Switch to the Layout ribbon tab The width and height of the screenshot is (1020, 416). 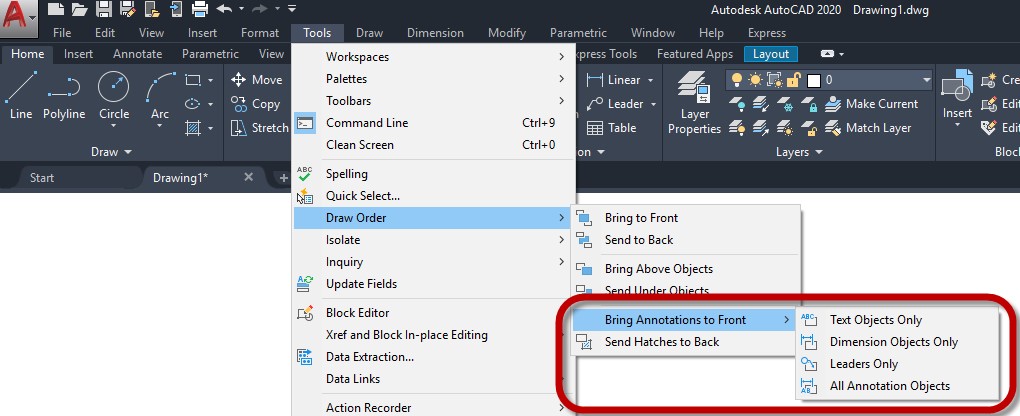(x=771, y=54)
